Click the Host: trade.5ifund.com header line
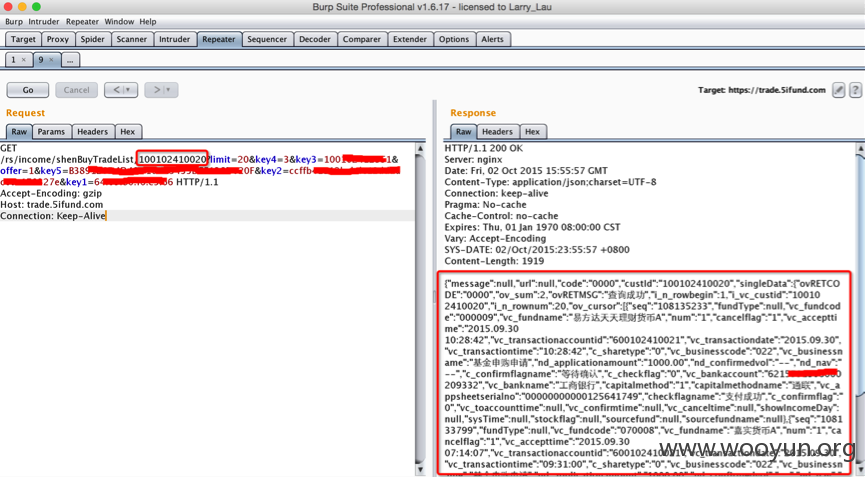This screenshot has height=477, width=865. pyautogui.click(x=51, y=205)
